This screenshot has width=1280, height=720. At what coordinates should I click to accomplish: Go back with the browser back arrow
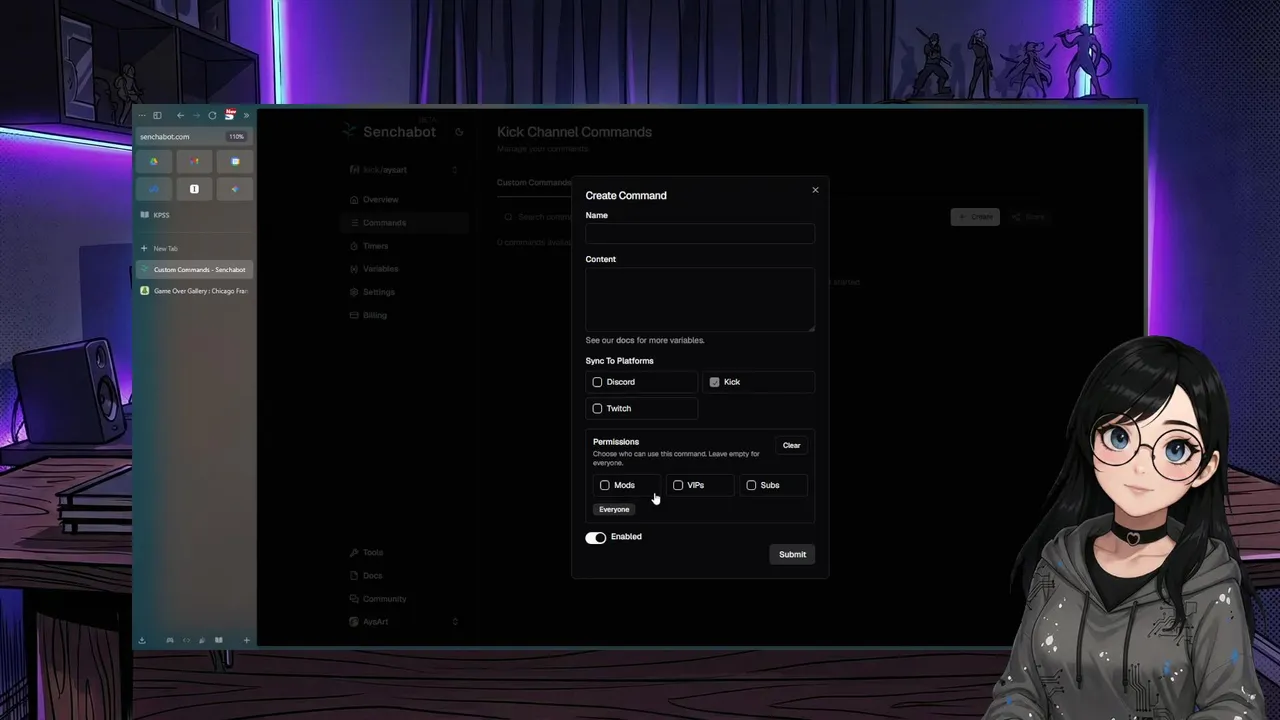point(180,115)
